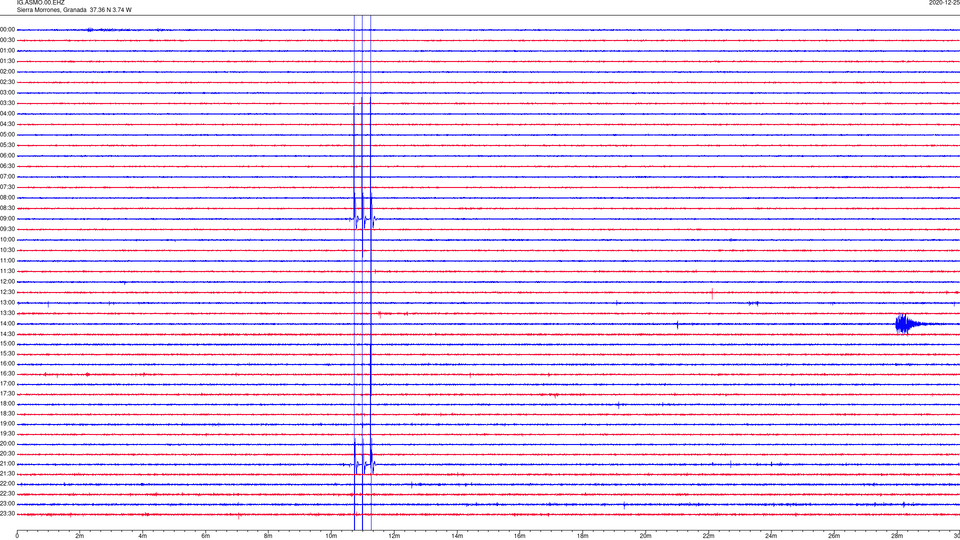Select the 06:00 trace time label
Screen dimensions: 960x540
(x=7, y=156)
